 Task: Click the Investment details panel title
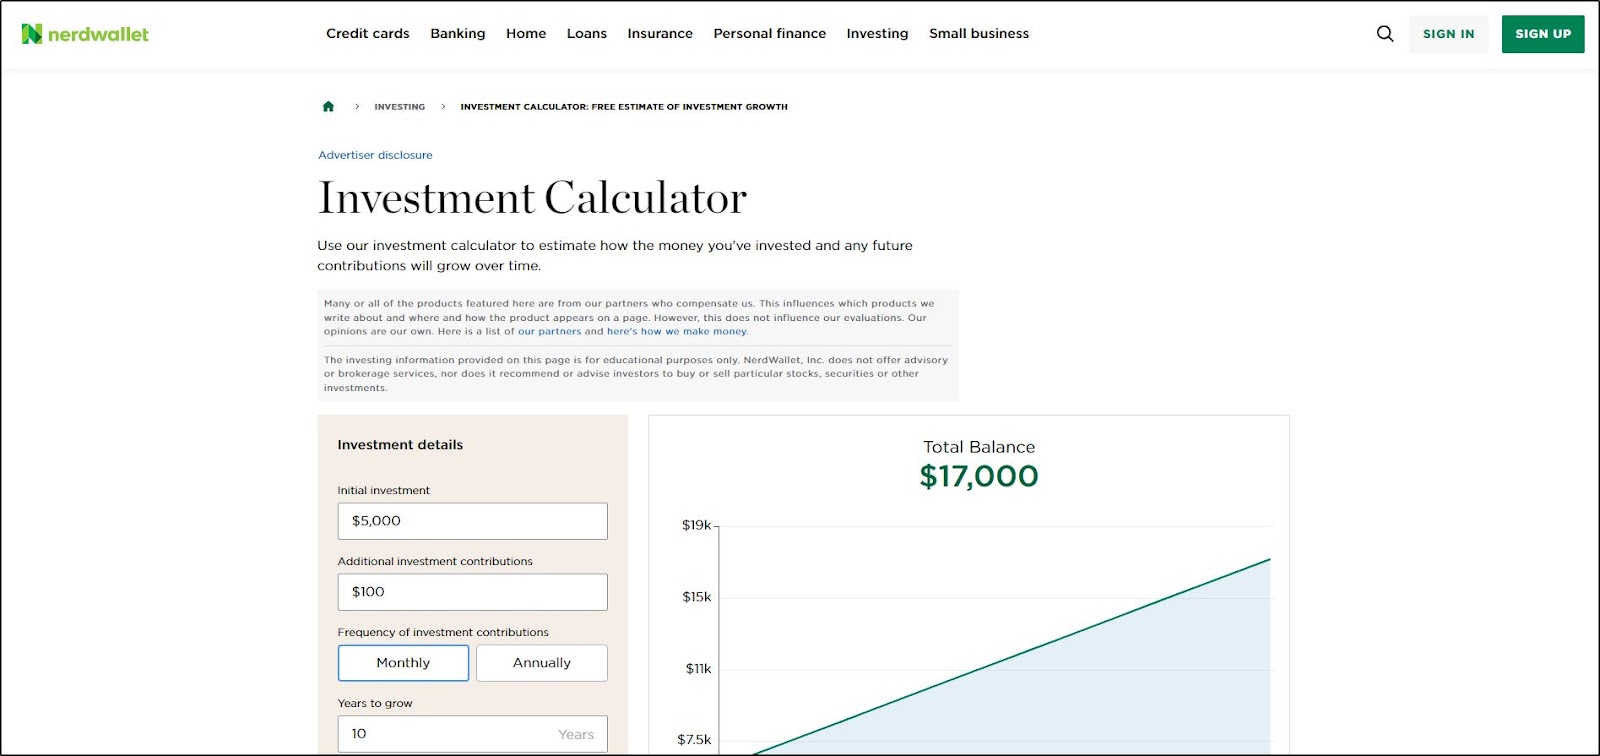400,445
